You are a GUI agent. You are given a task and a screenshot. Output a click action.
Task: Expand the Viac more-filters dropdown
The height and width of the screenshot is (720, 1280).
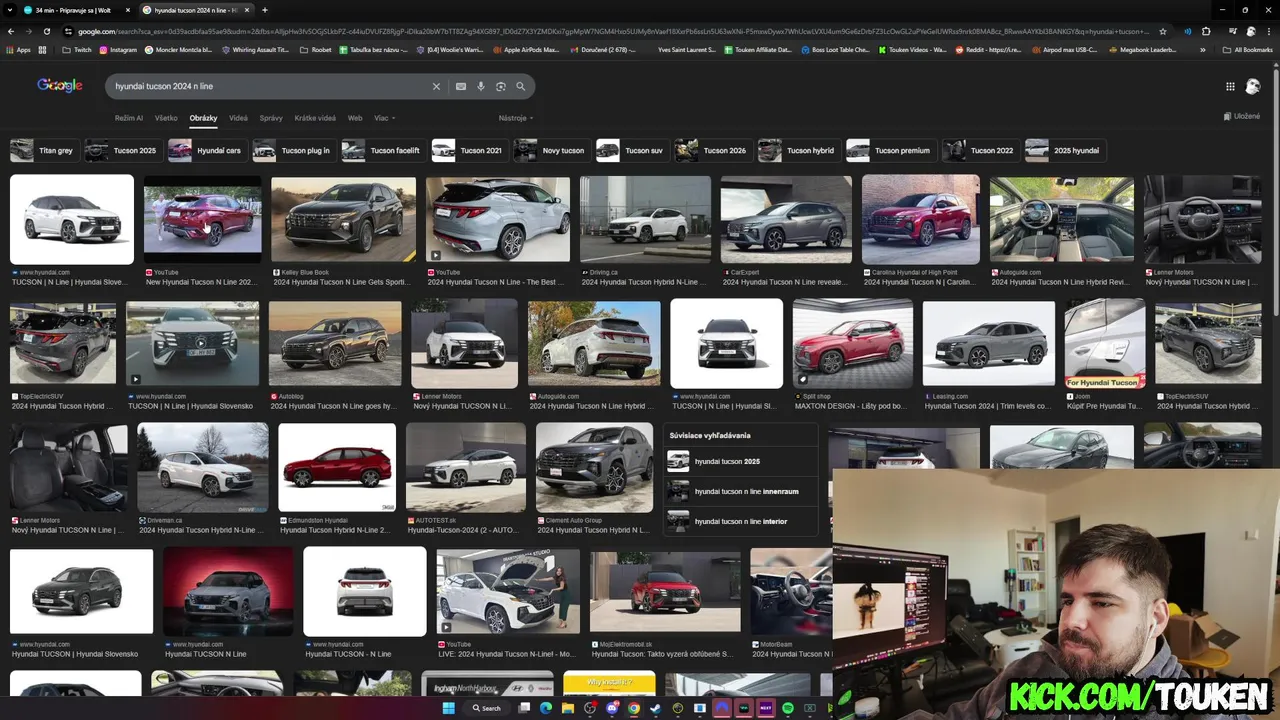tap(384, 118)
